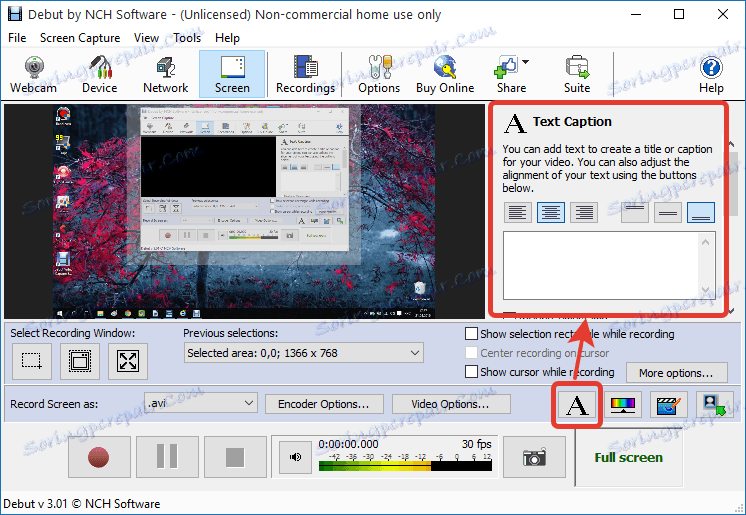Choose the window selection recording tool
The height and width of the screenshot is (515, 746).
[x=80, y=361]
